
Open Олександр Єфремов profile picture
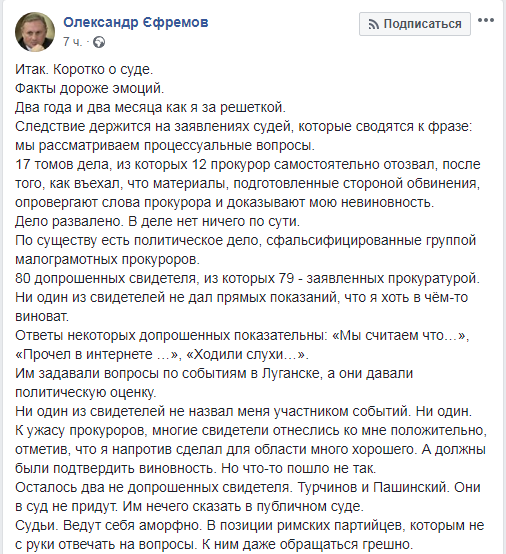tap(35, 32)
